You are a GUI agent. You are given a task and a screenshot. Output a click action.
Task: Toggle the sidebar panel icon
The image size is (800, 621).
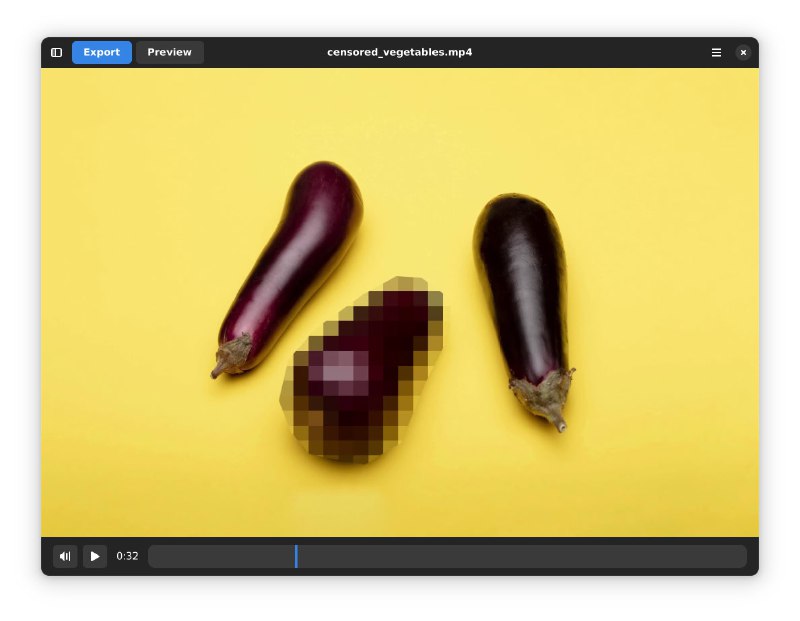click(57, 53)
